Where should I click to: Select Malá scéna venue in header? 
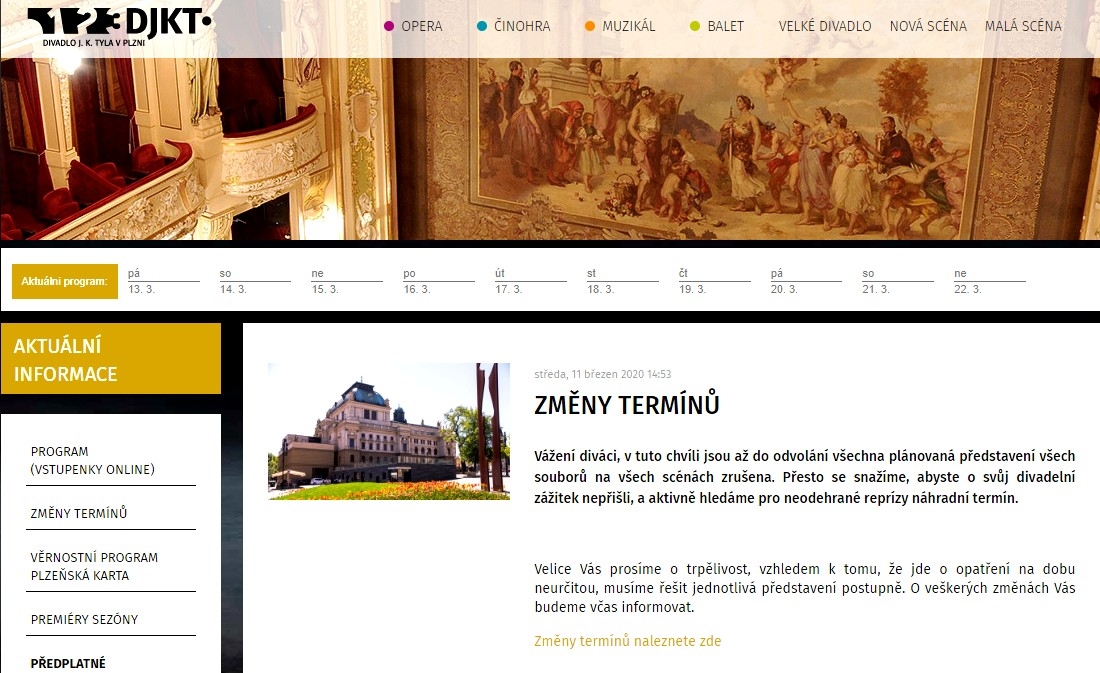pos(1023,27)
